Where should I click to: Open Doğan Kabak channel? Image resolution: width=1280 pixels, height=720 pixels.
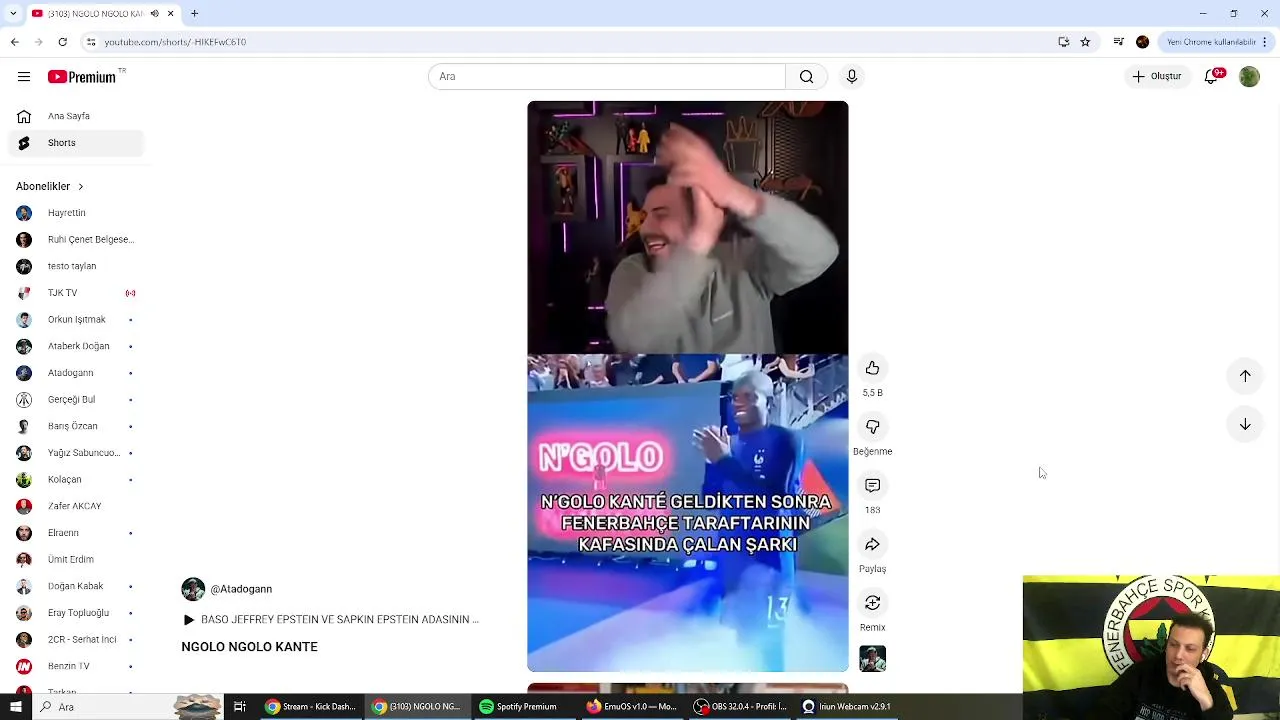(74, 586)
